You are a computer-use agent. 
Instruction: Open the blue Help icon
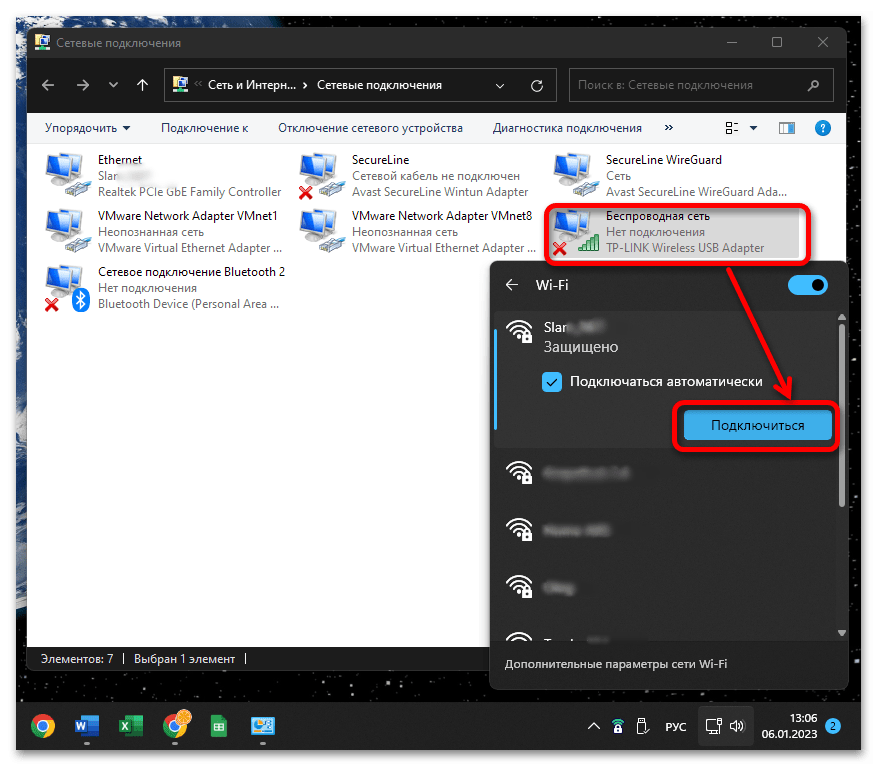(x=823, y=128)
